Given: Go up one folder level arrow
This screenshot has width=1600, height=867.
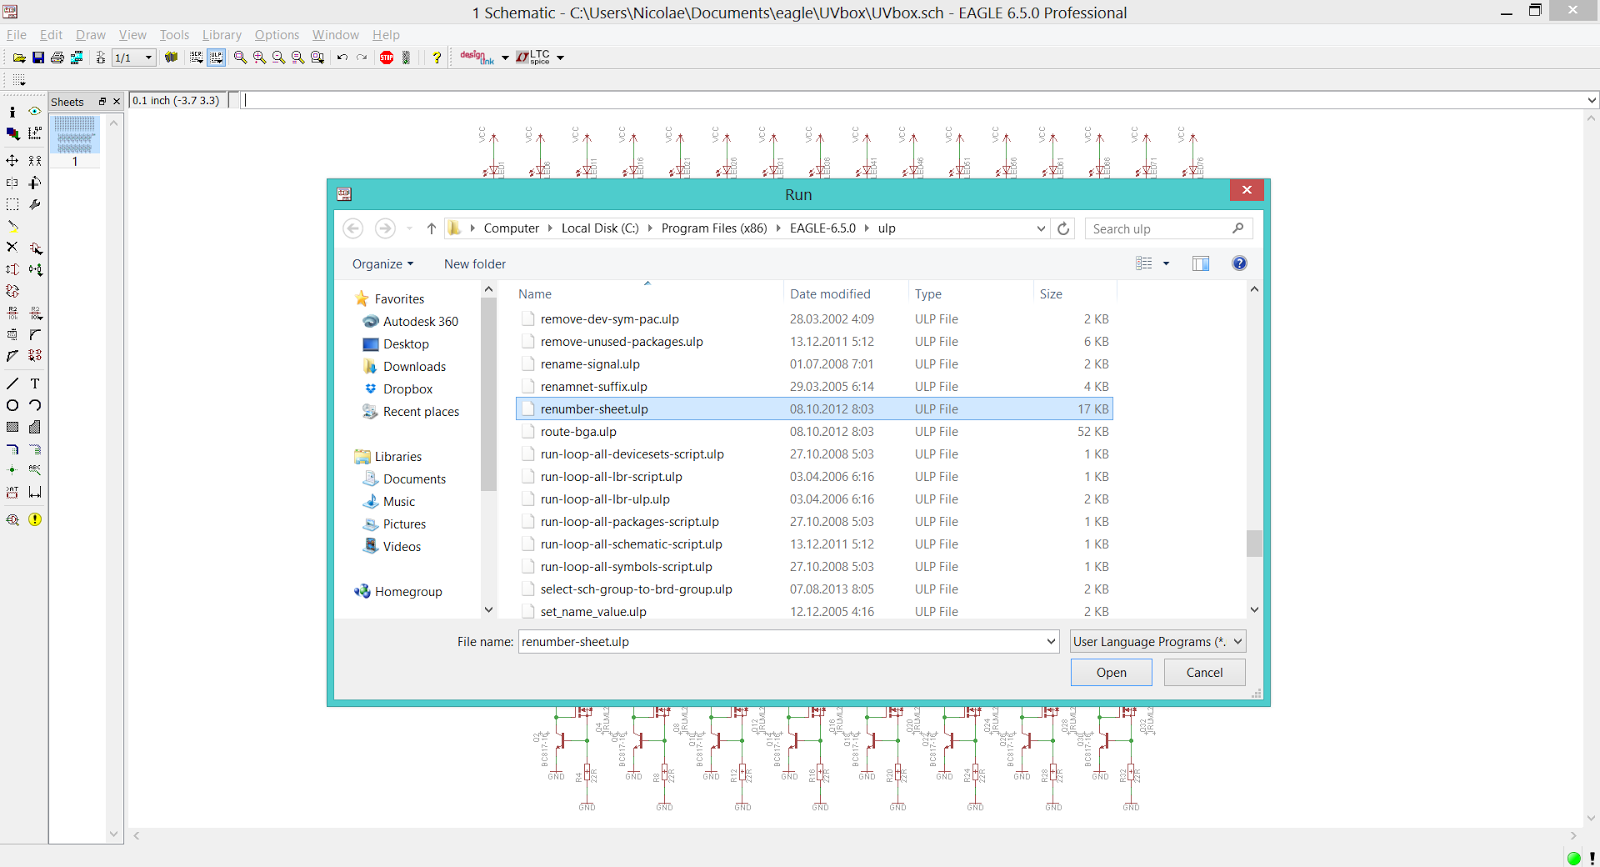Looking at the screenshot, I should click(431, 229).
